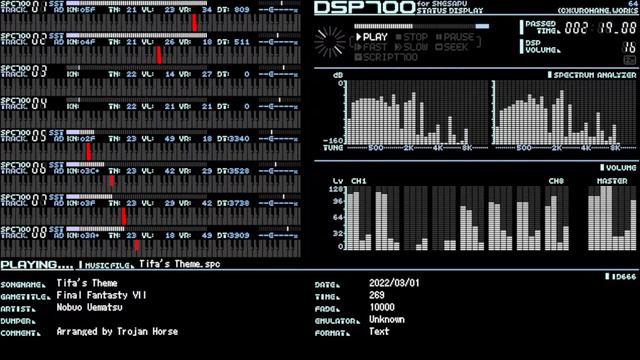Click the VOLUME section heading
The height and width of the screenshot is (360, 640).
coord(618,168)
